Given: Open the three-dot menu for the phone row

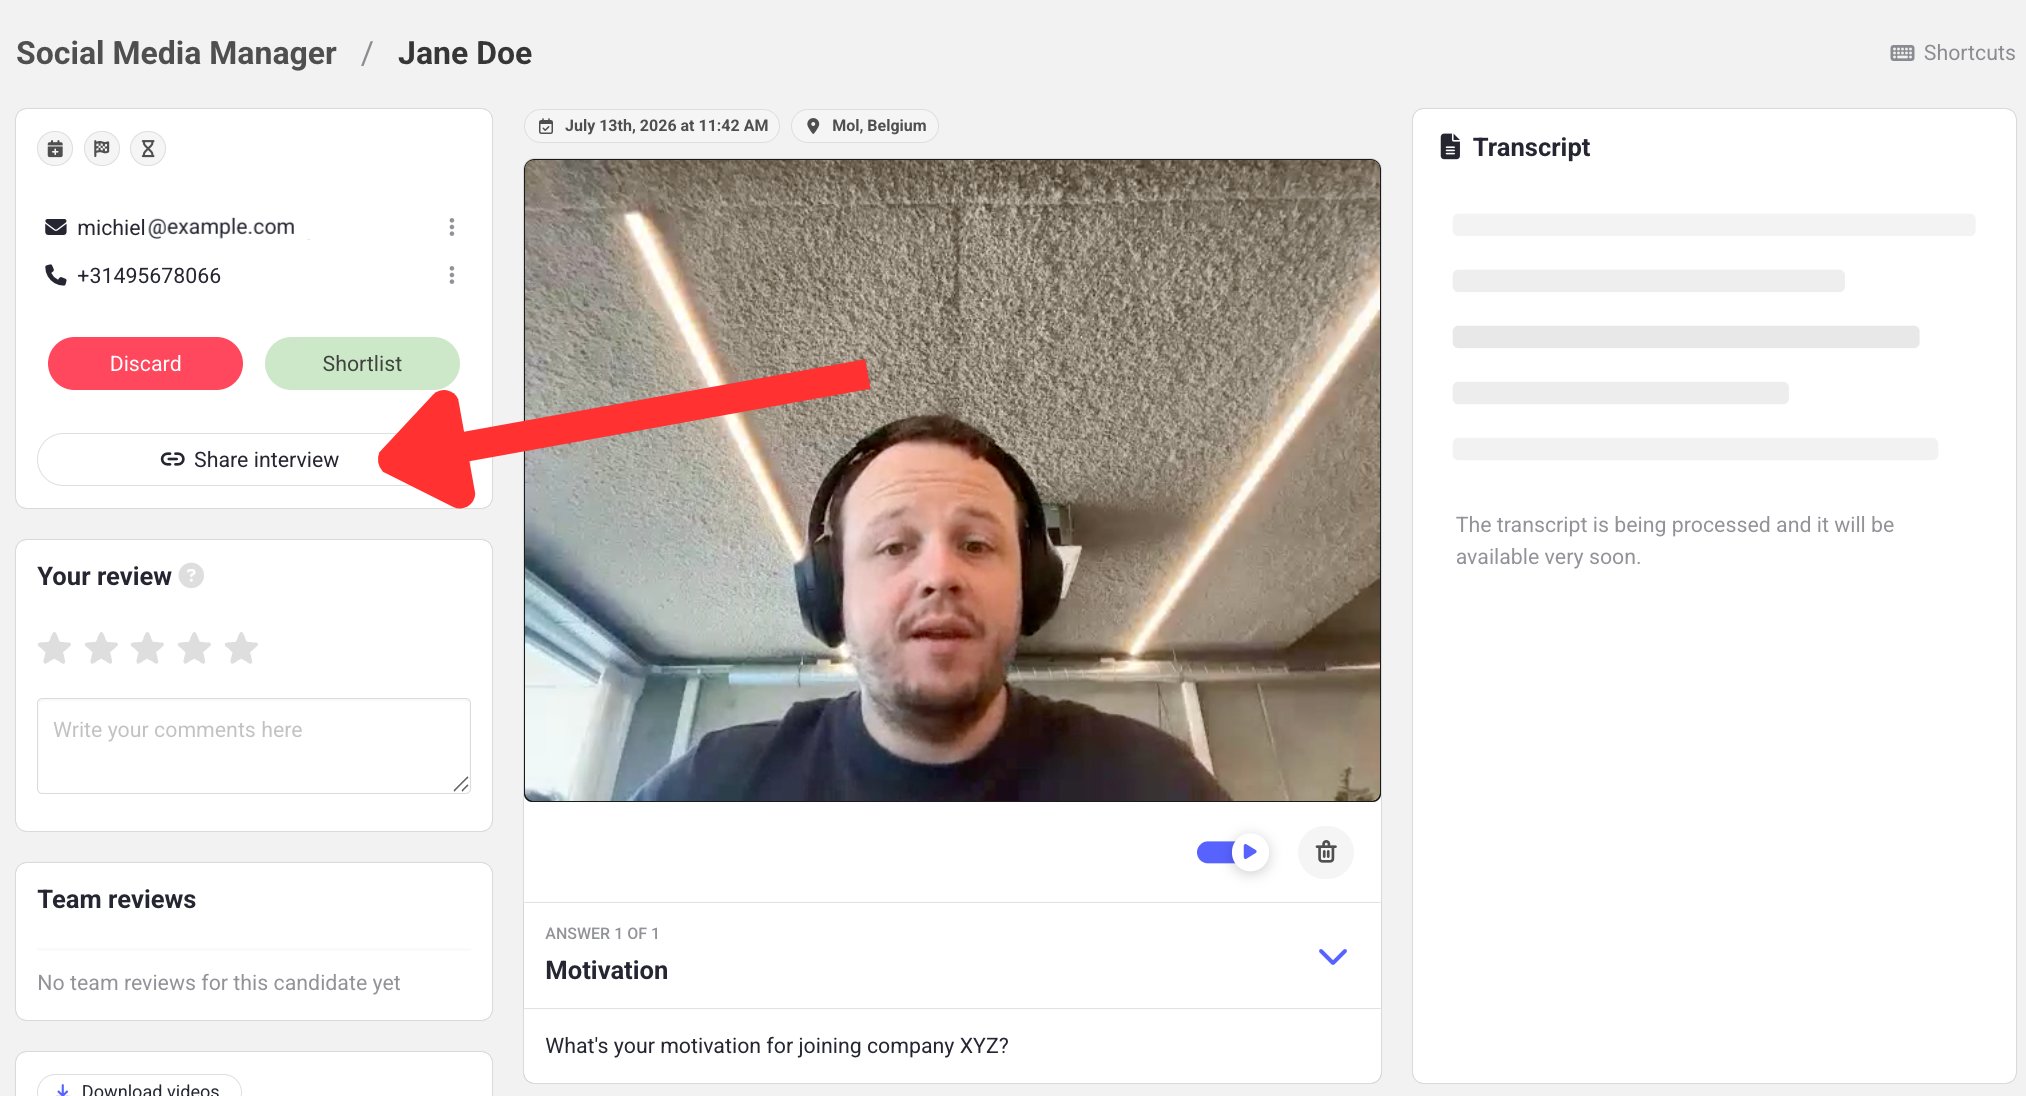Looking at the screenshot, I should click(x=452, y=275).
